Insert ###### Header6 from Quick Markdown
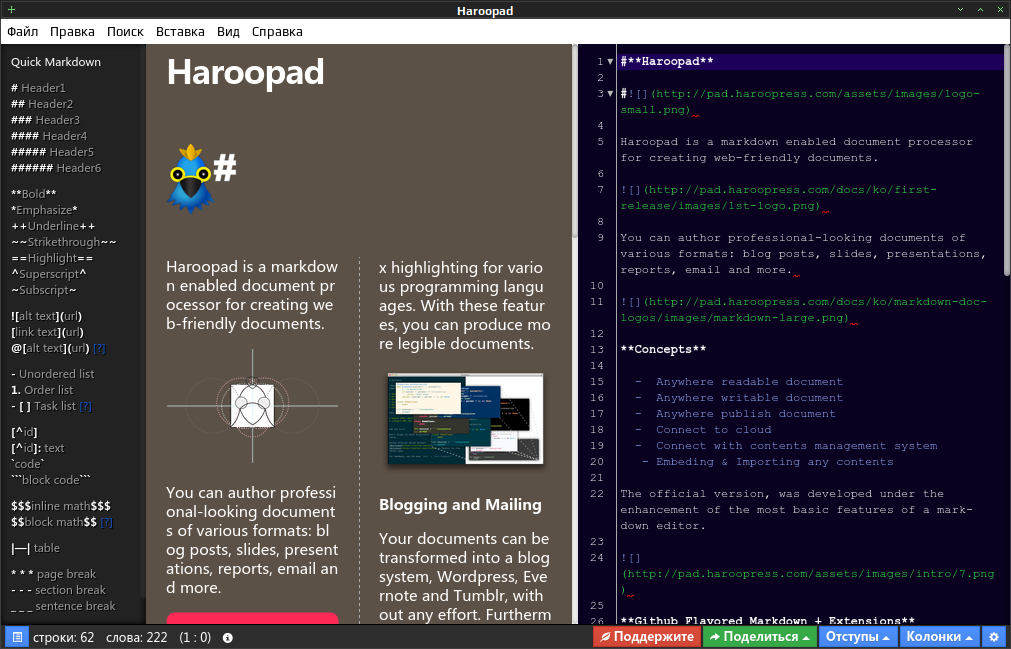 point(56,168)
